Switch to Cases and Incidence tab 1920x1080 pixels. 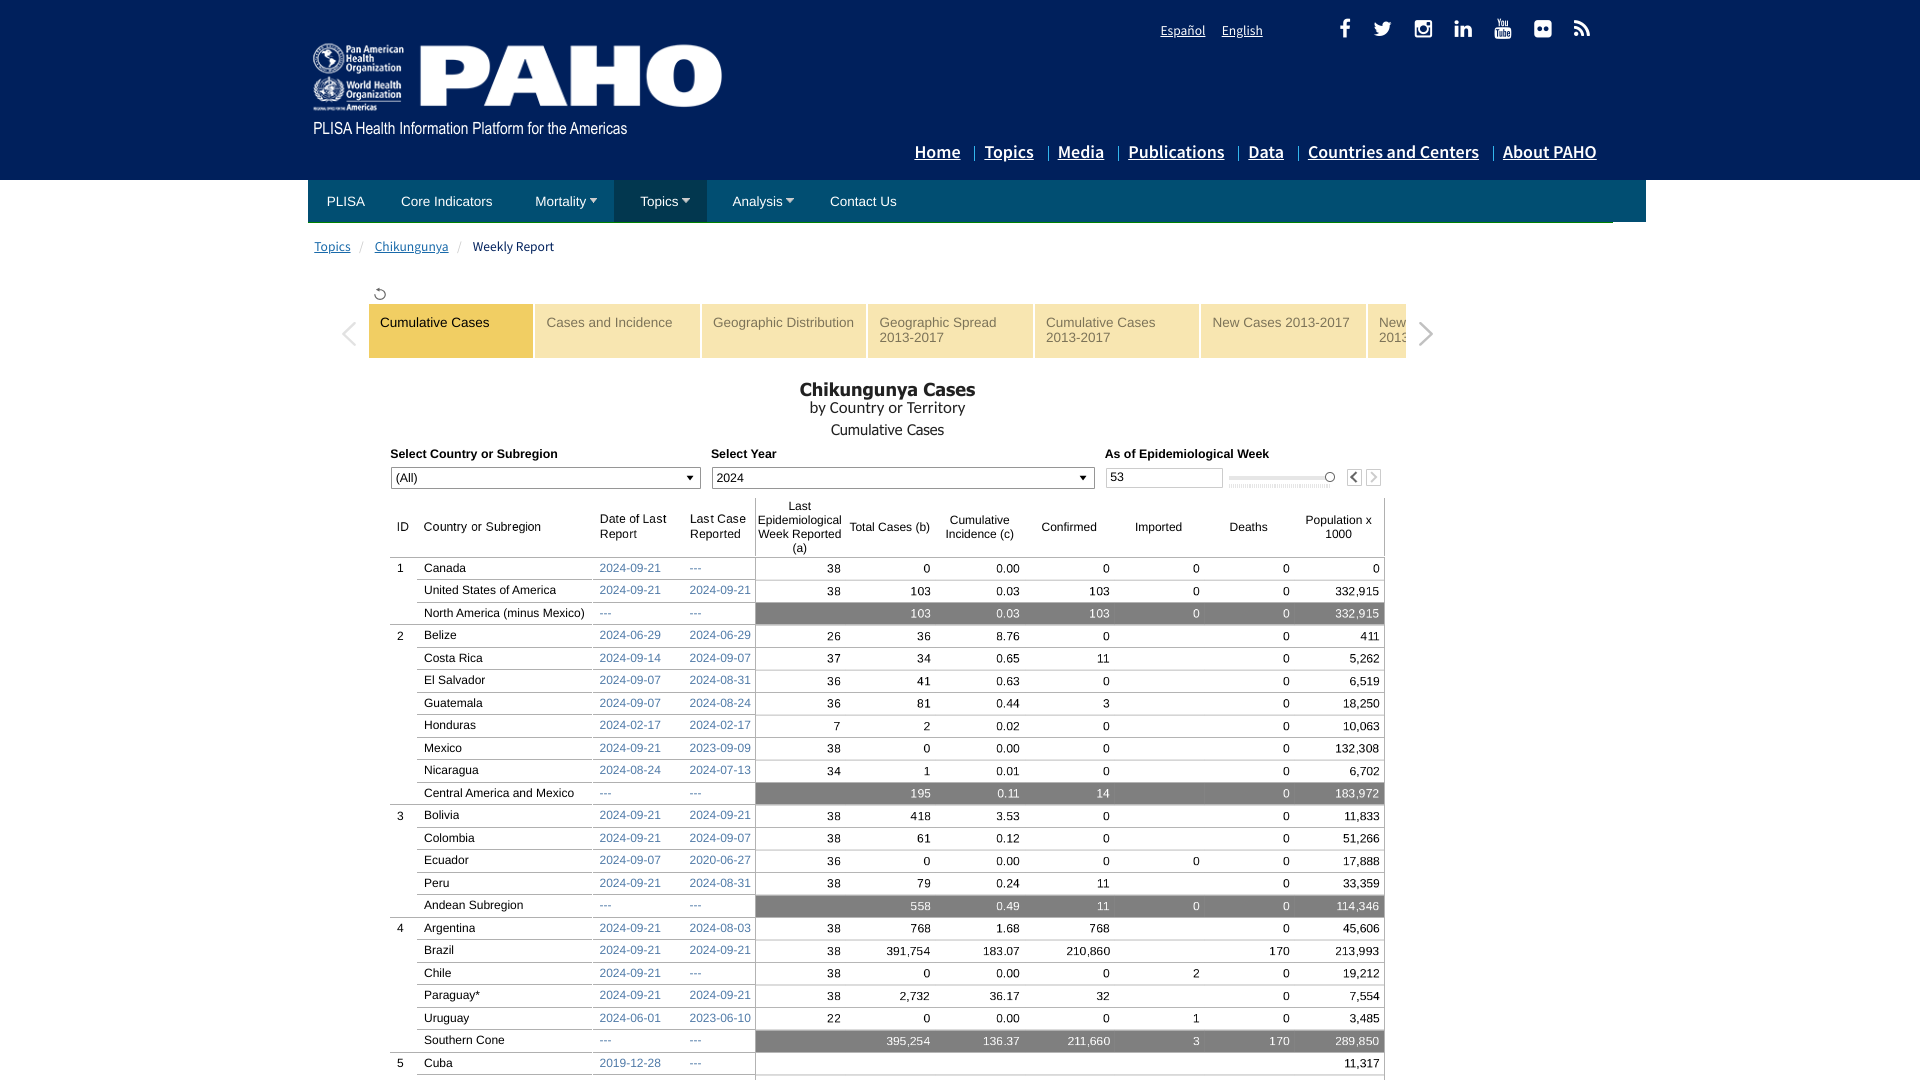(617, 330)
